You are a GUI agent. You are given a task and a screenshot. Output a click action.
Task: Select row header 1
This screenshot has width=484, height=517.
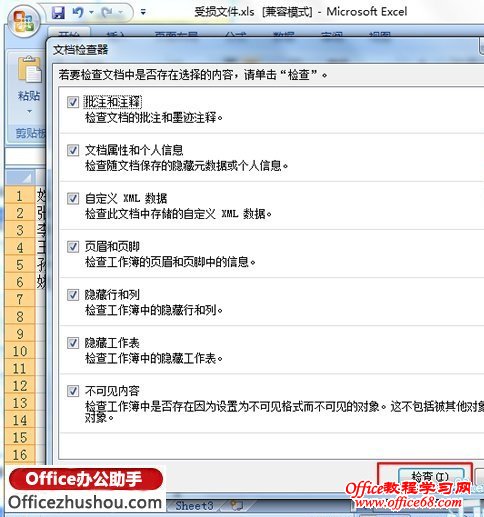(x=20, y=196)
